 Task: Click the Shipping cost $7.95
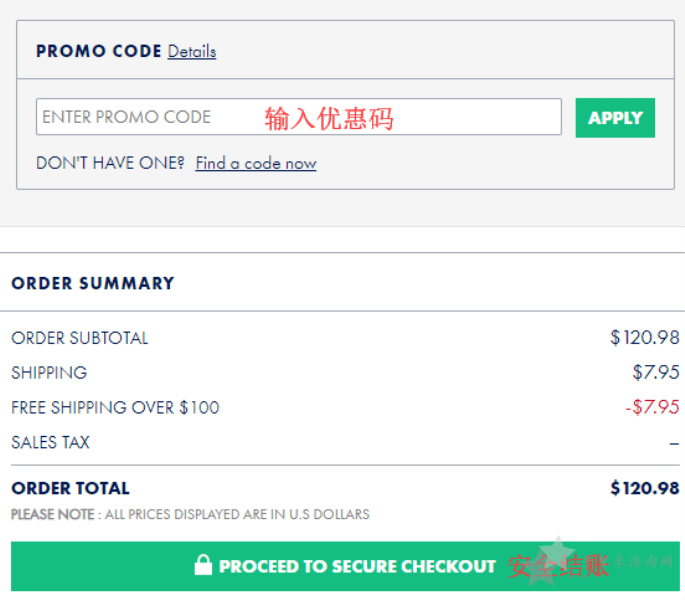[x=656, y=372]
